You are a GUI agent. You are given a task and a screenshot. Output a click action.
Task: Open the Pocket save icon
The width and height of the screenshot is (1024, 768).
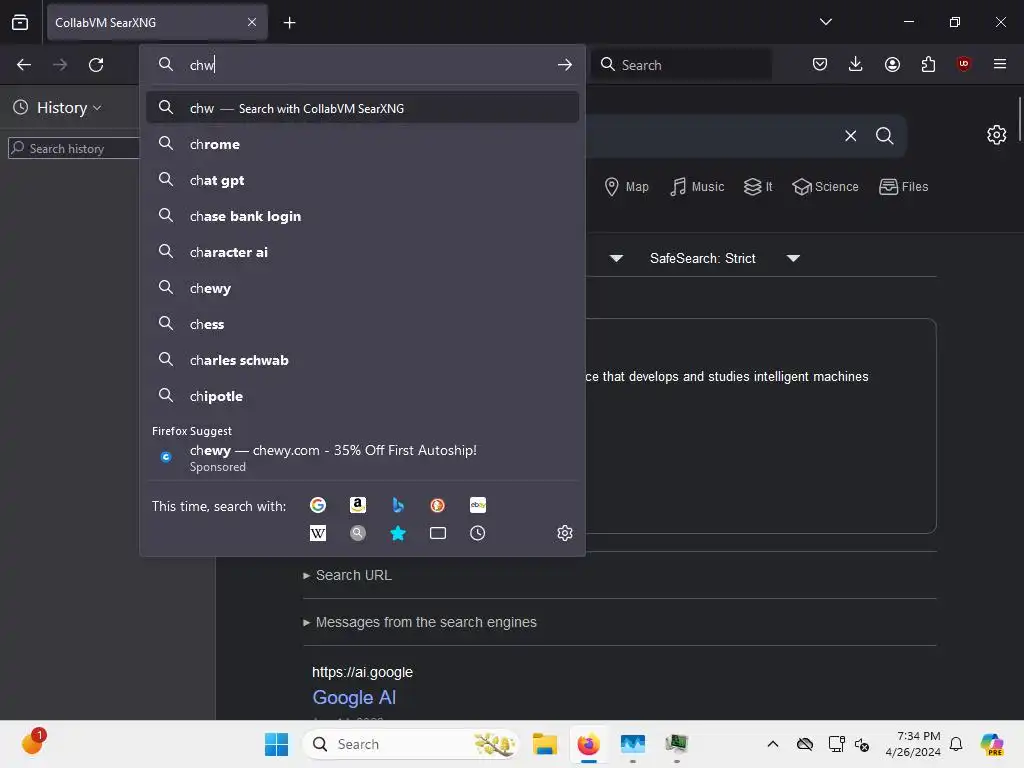point(820,64)
